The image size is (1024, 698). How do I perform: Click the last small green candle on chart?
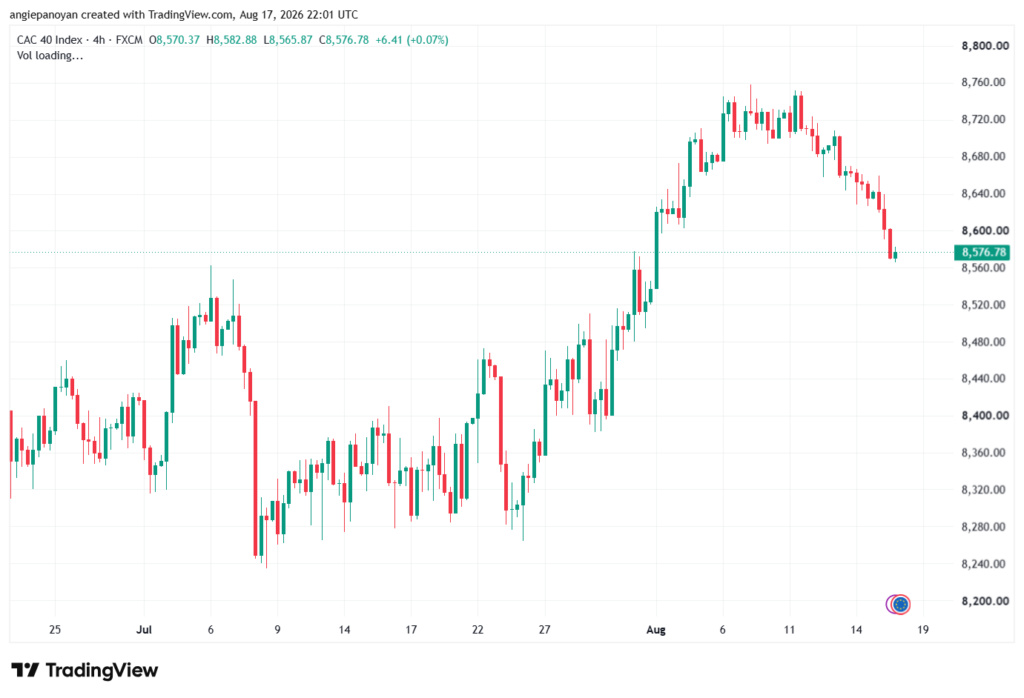click(895, 255)
